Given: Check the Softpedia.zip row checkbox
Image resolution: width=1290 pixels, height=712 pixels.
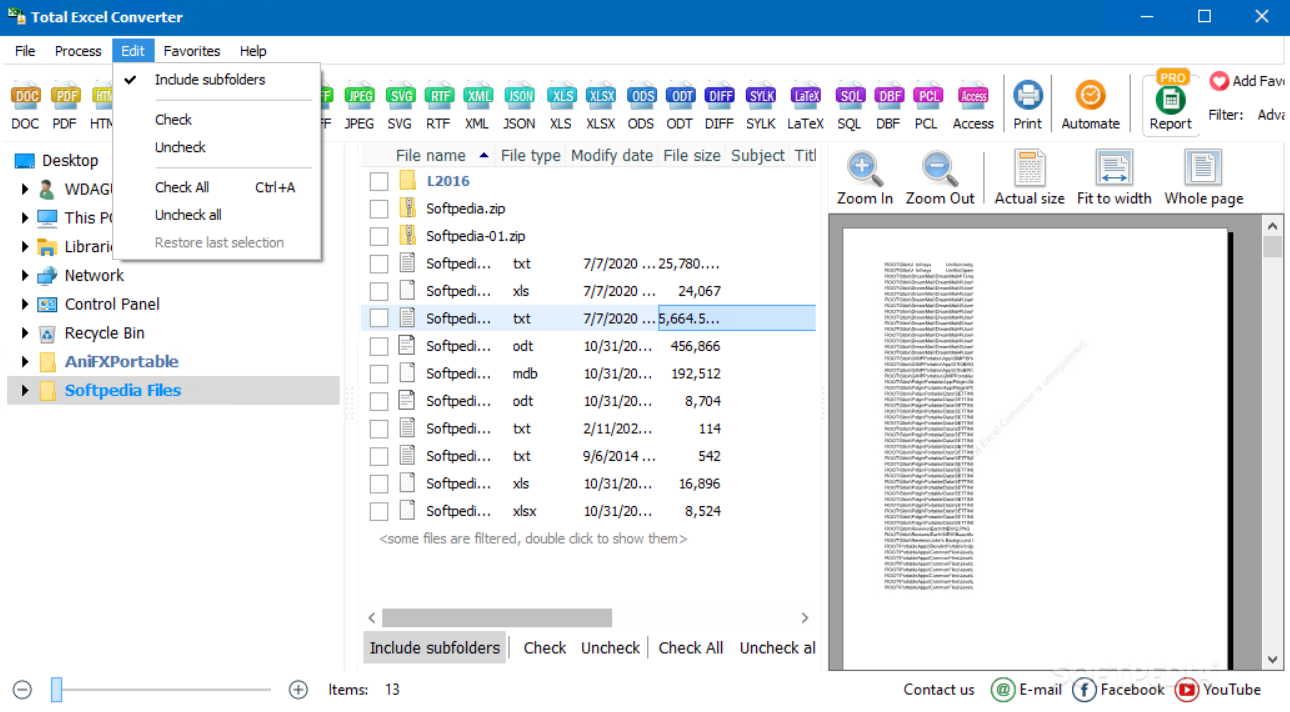Looking at the screenshot, I should pyautogui.click(x=379, y=209).
